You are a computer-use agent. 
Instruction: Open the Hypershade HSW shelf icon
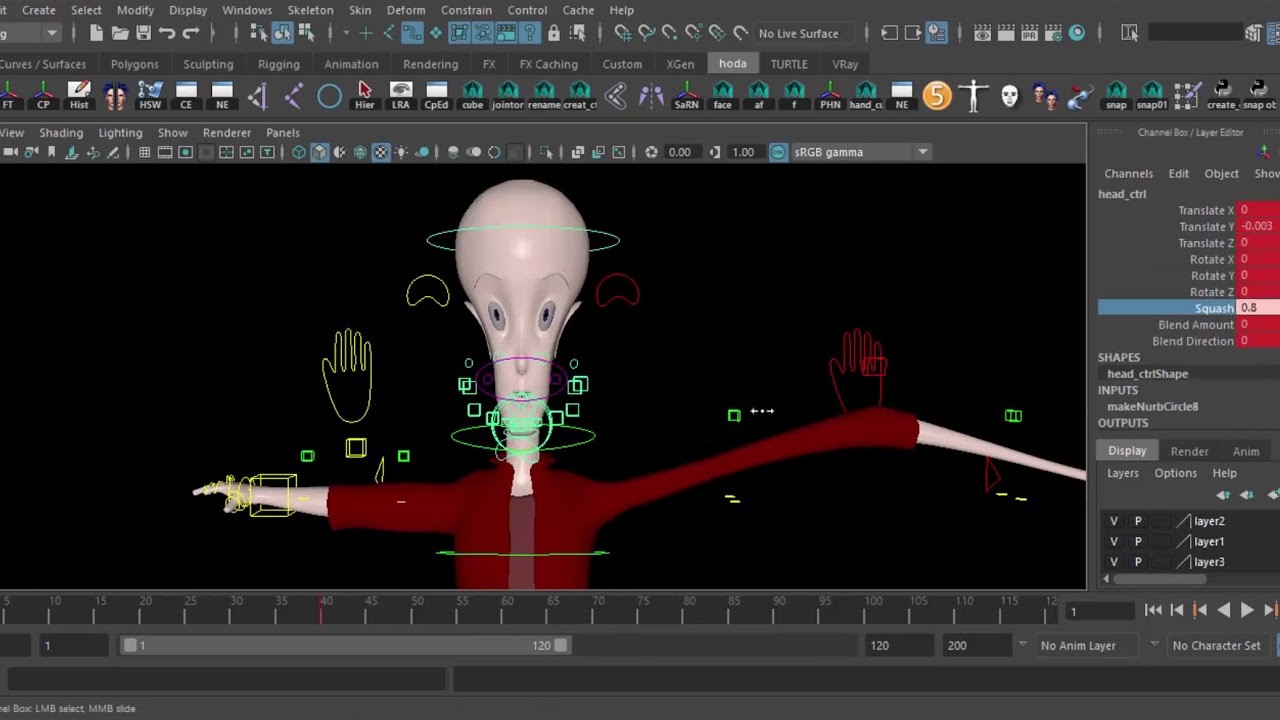tap(150, 96)
